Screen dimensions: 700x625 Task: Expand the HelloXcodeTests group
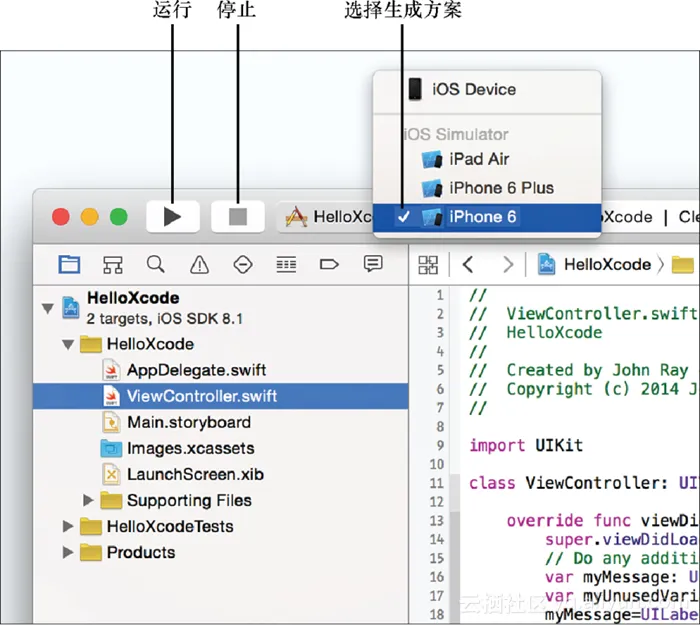[68, 526]
